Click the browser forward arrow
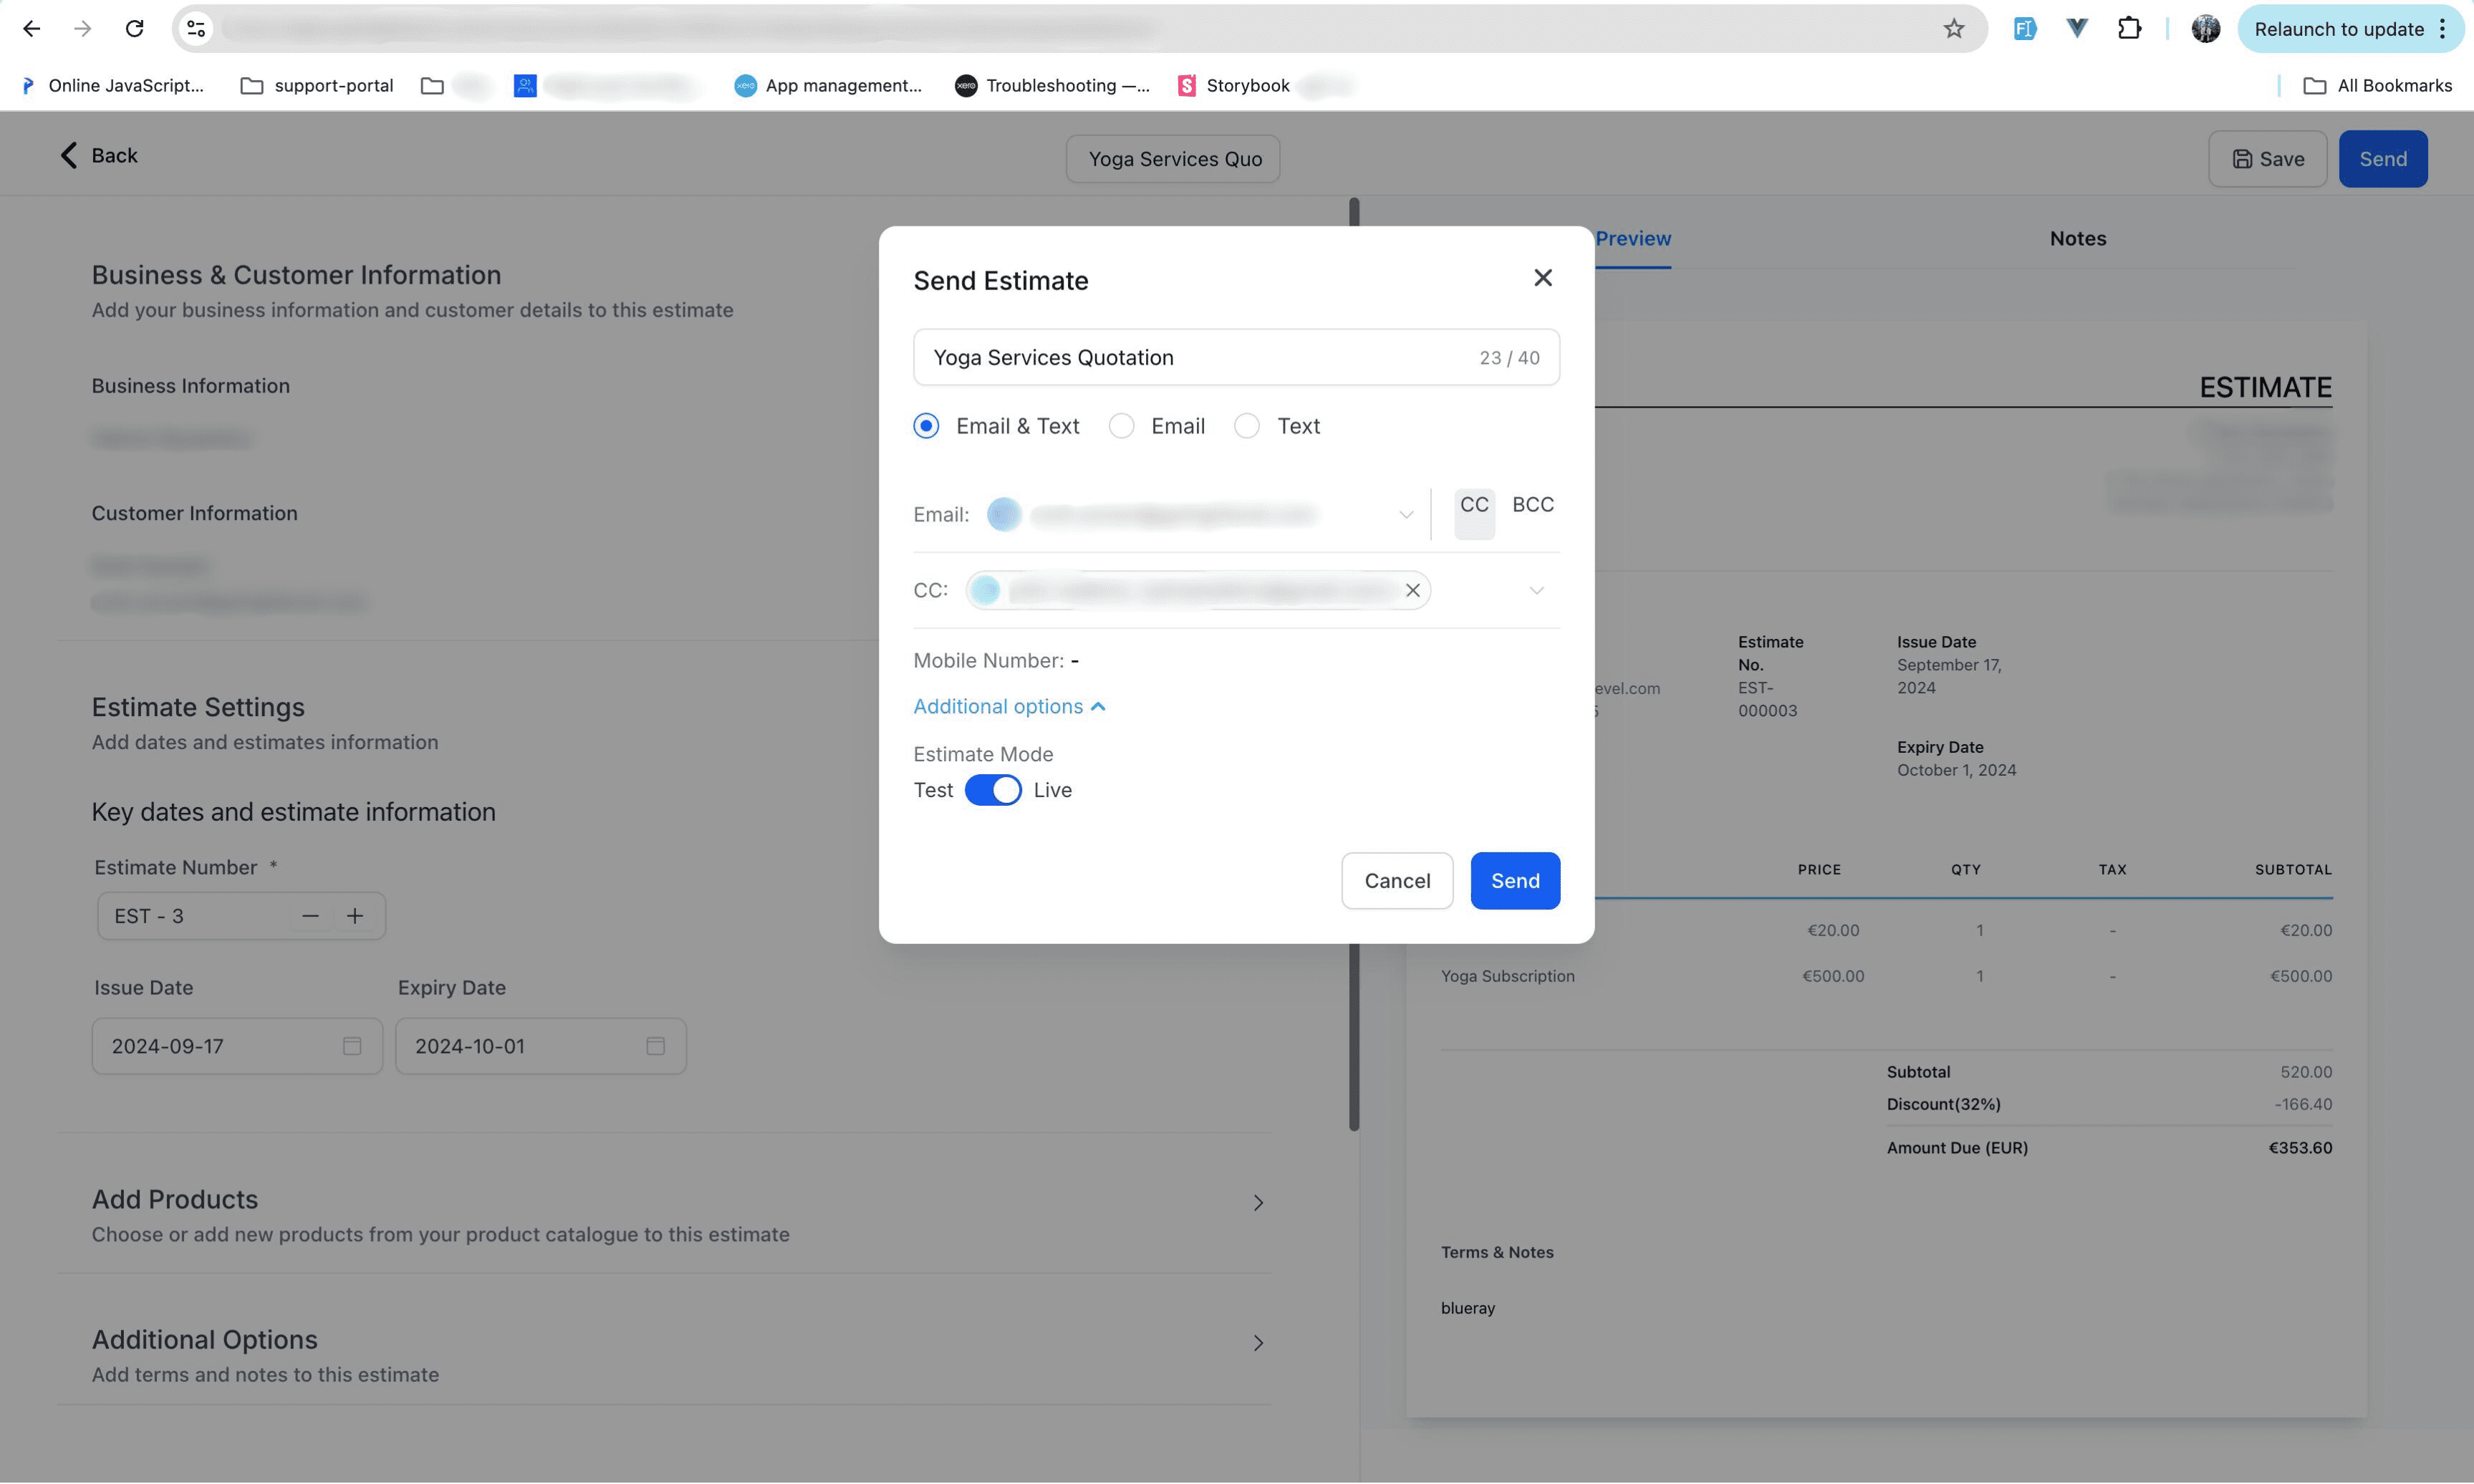The height and width of the screenshot is (1484, 2474). pyautogui.click(x=83, y=29)
